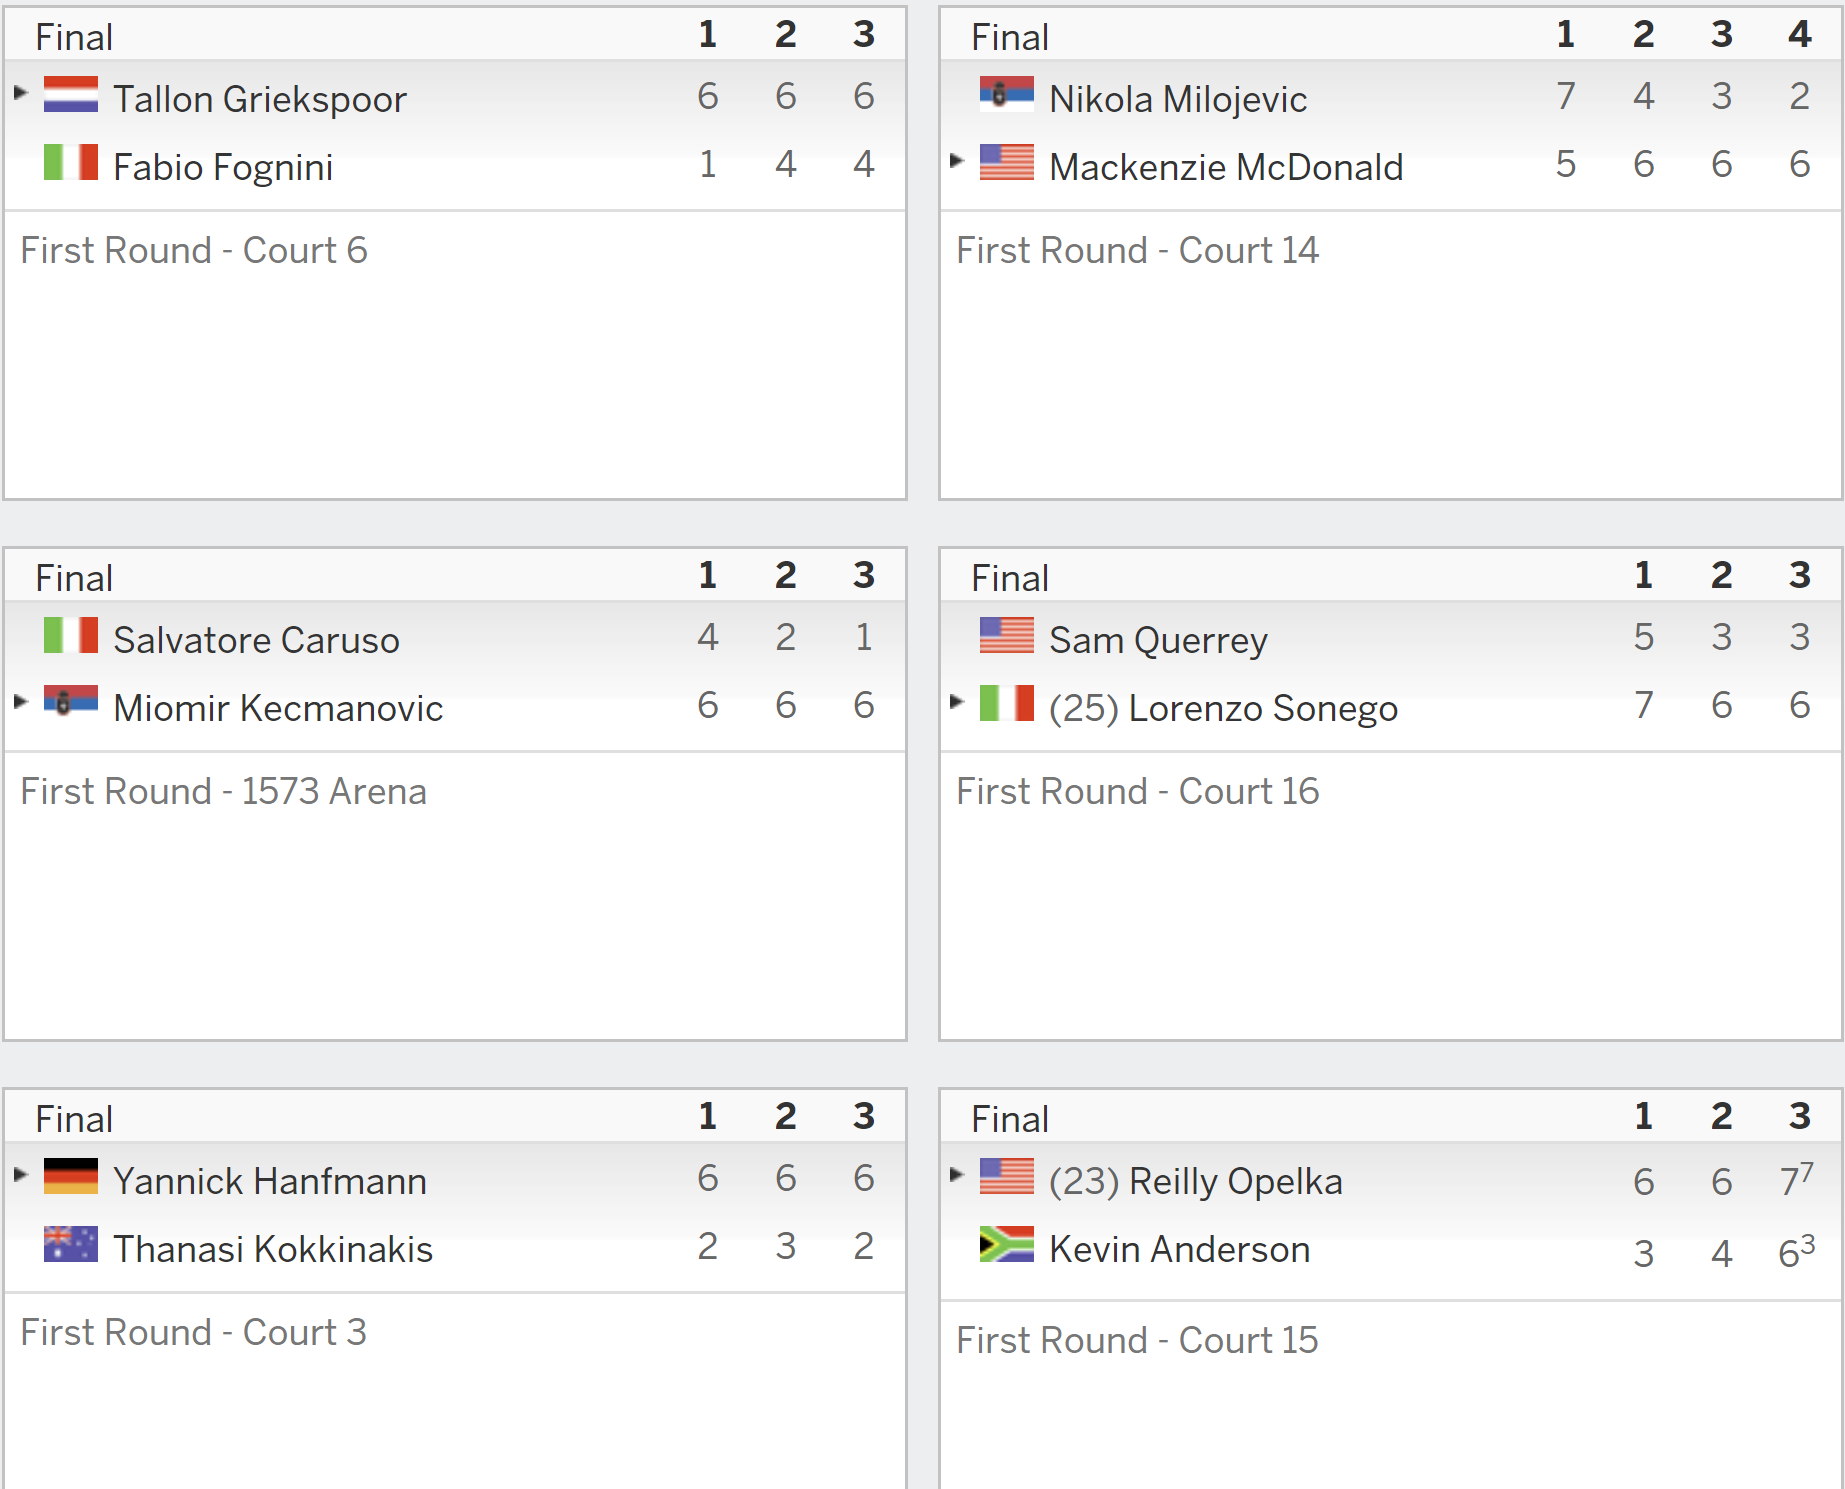Click the Italy flag next to Fabio Fognini

pyautogui.click(x=71, y=162)
